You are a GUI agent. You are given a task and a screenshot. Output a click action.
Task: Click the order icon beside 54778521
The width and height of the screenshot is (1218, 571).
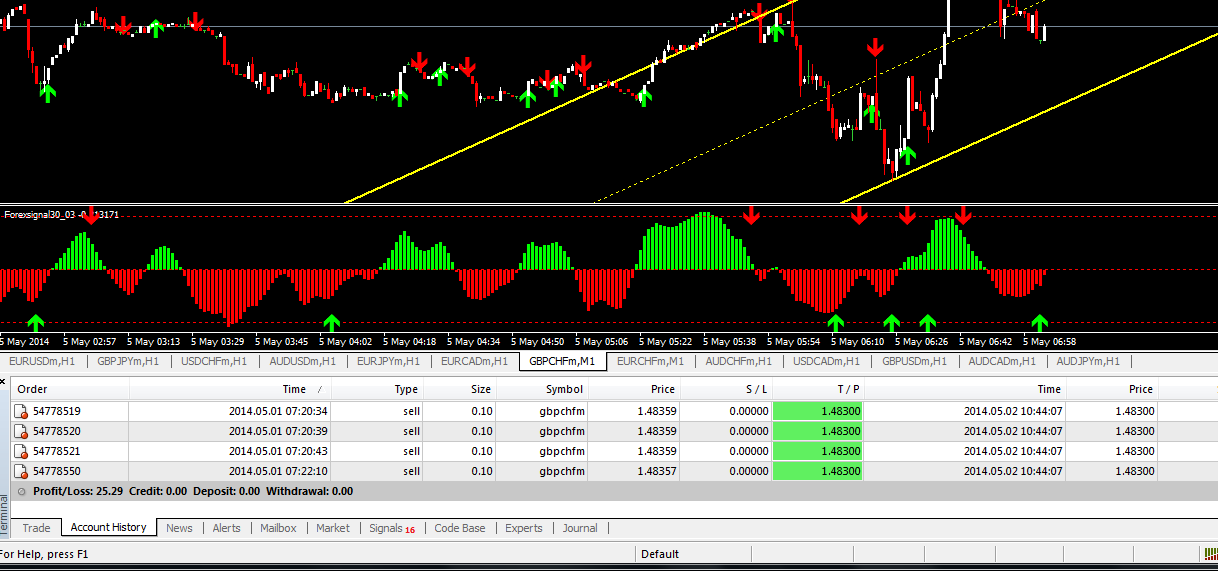(20, 451)
